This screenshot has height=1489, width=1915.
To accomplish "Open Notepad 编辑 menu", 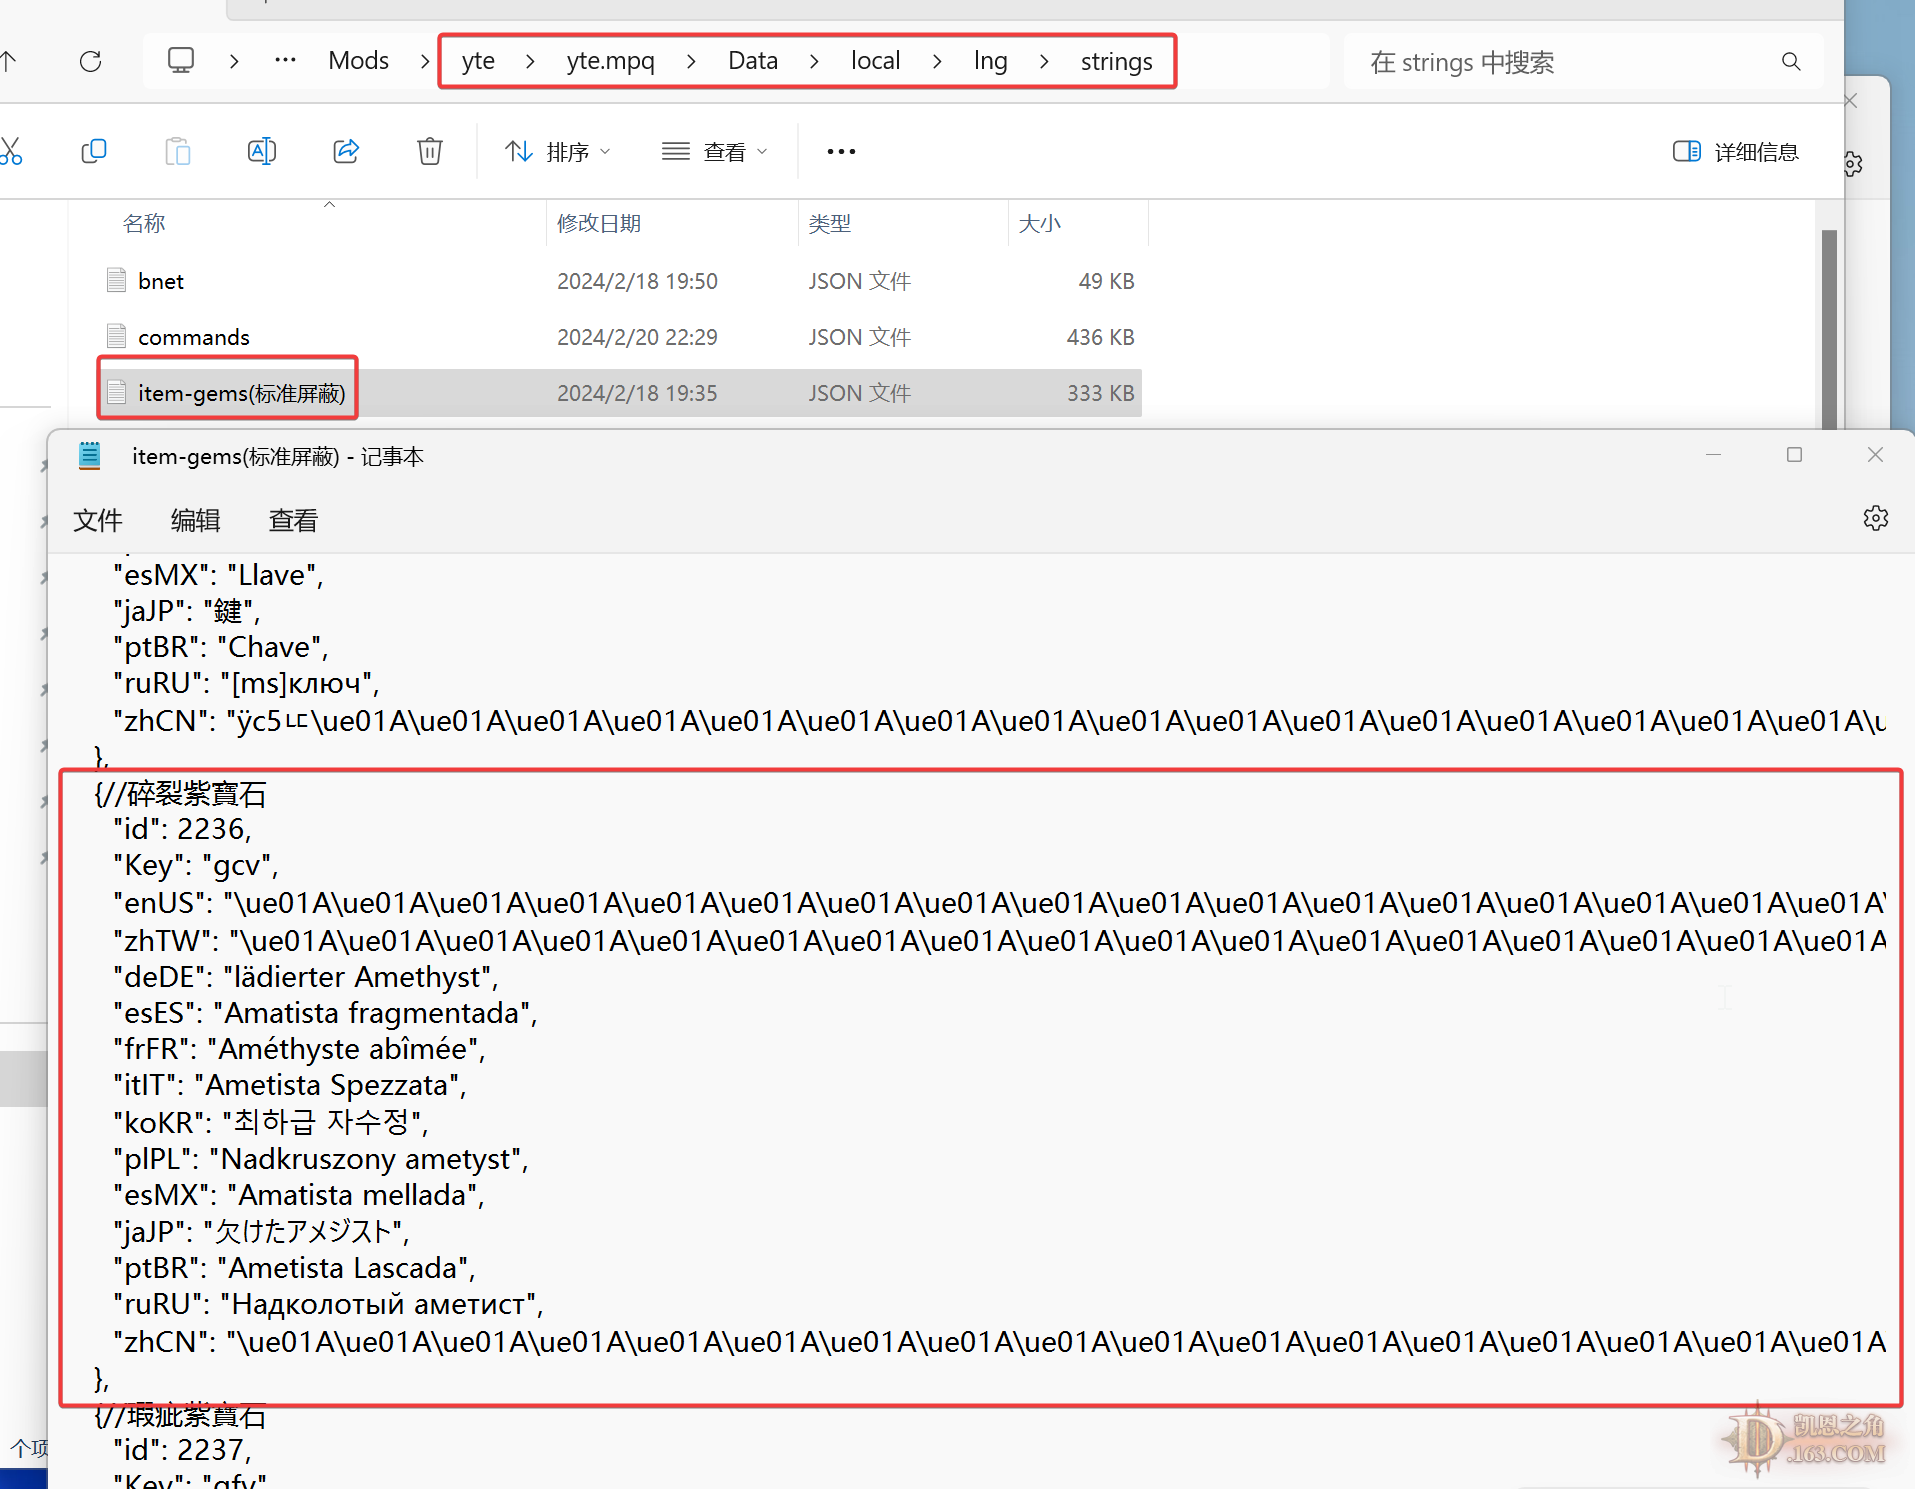I will (x=195, y=520).
